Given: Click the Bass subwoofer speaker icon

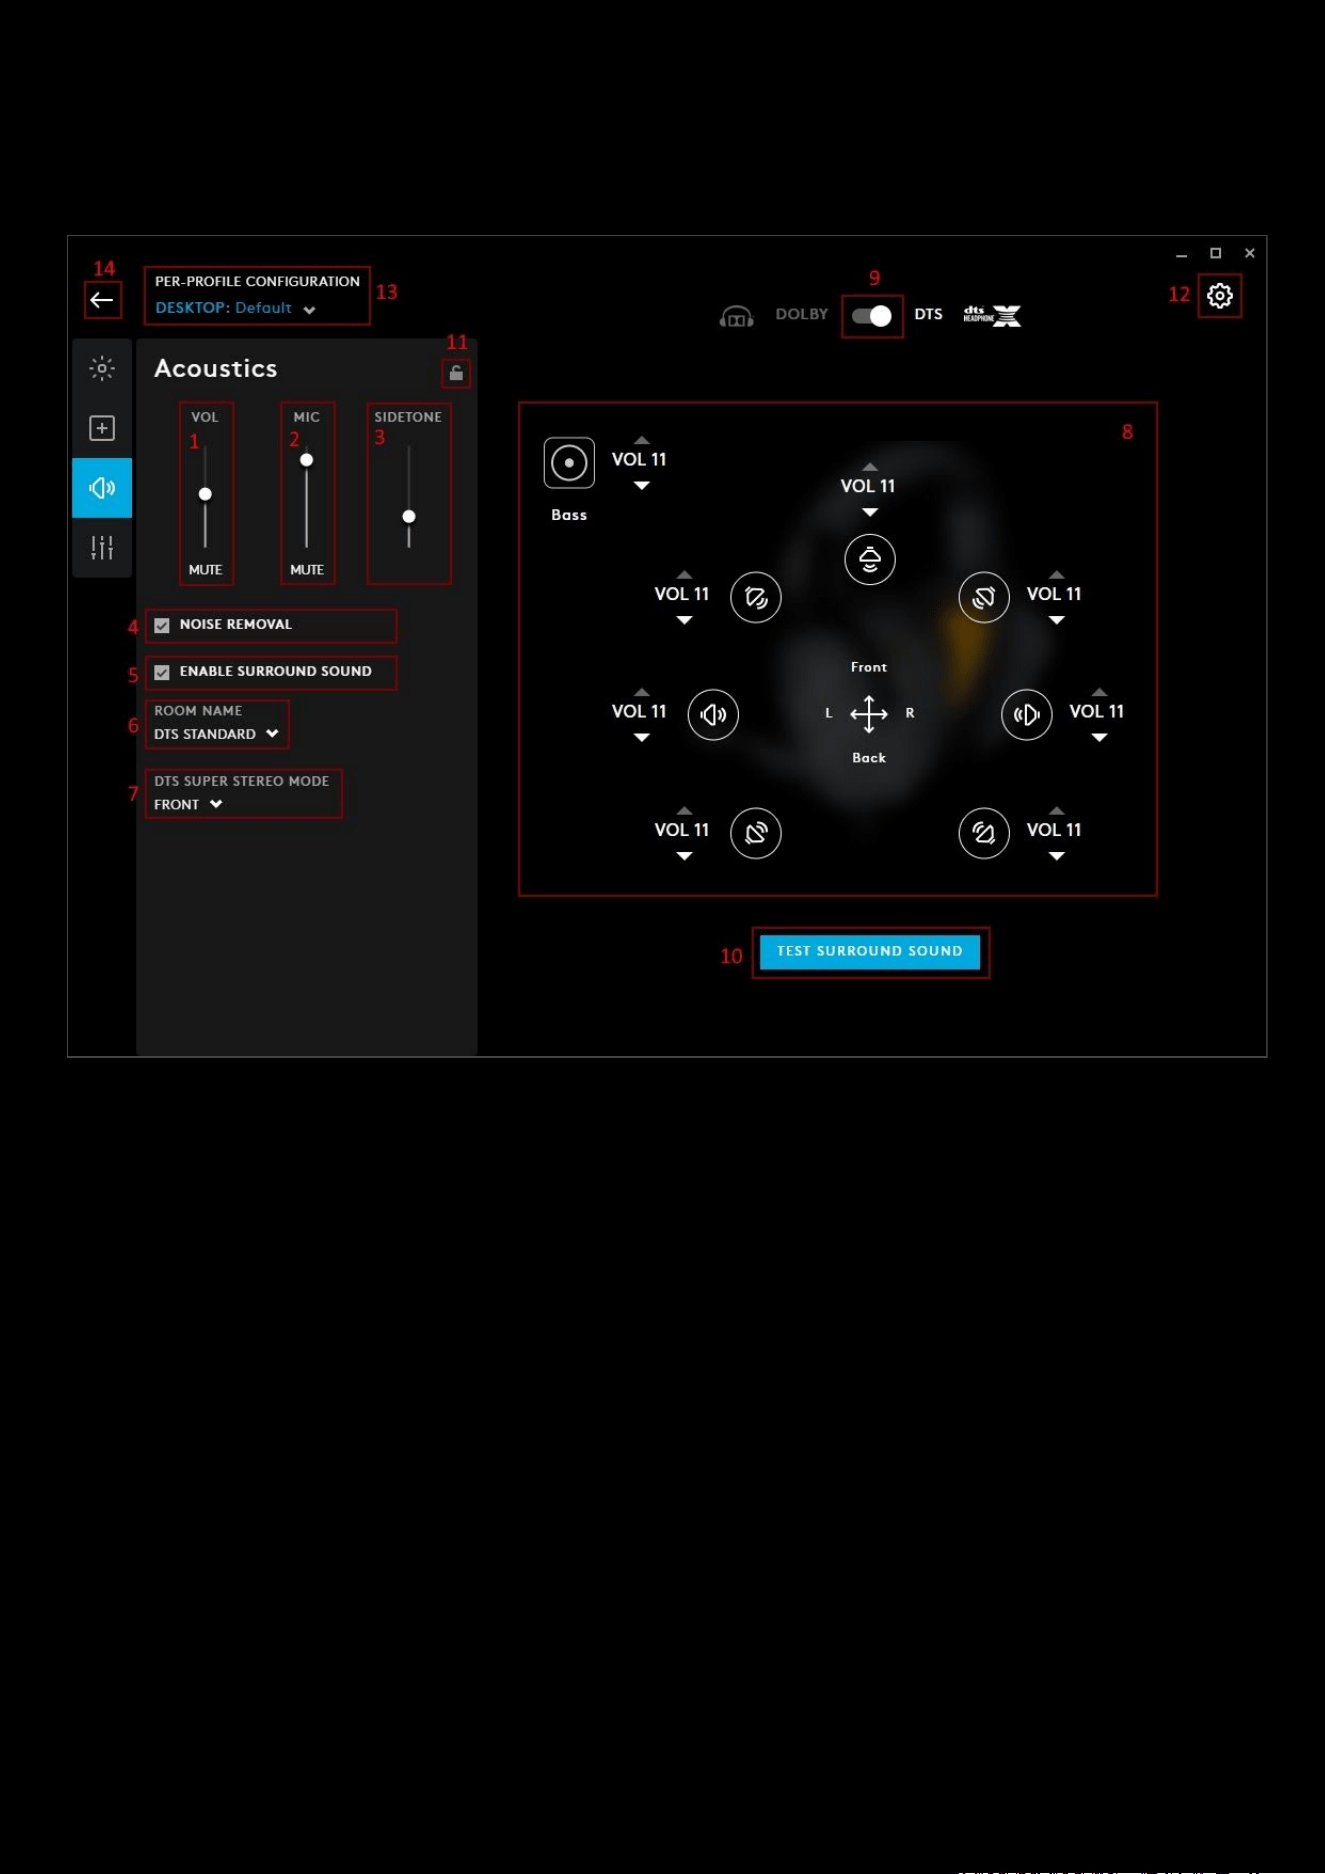Looking at the screenshot, I should pos(569,463).
